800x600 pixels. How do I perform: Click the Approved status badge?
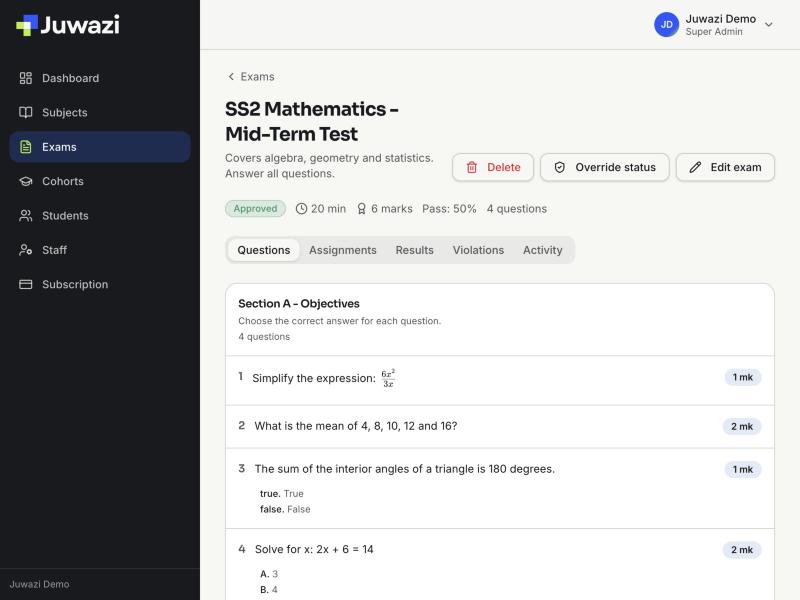pos(255,209)
